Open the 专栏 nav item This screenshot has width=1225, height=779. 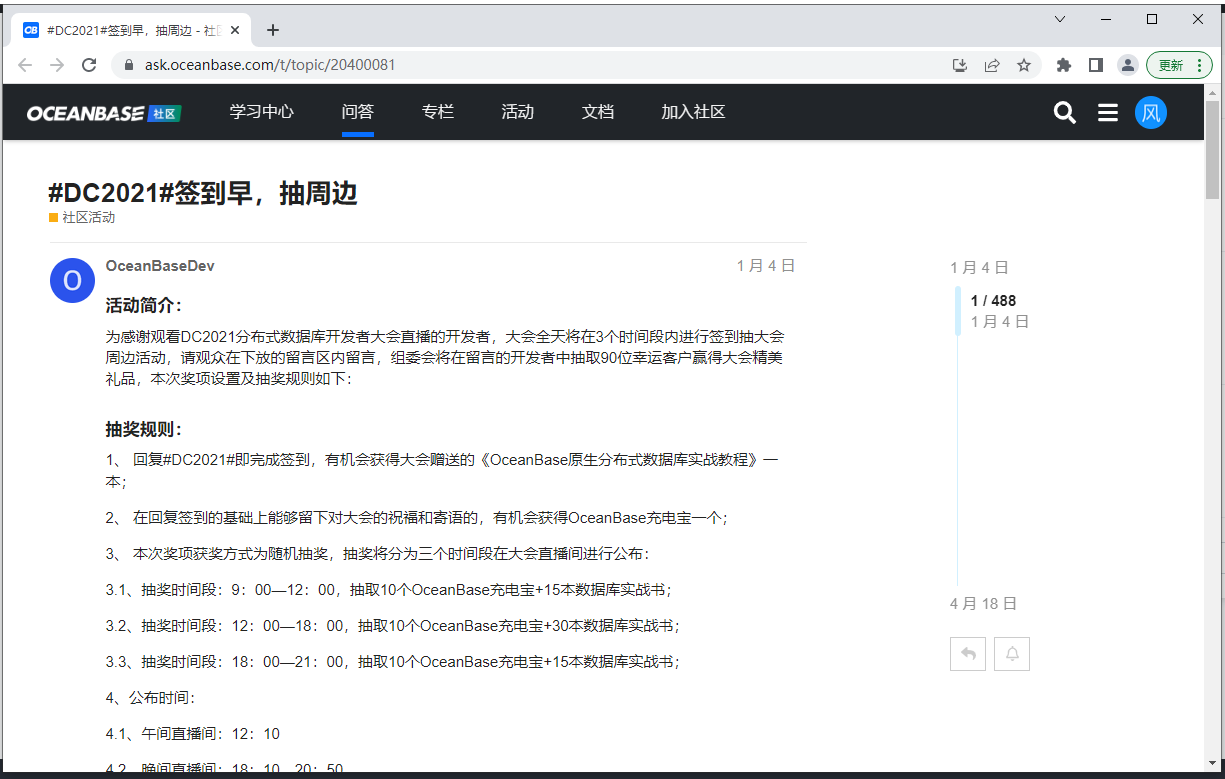tap(438, 112)
